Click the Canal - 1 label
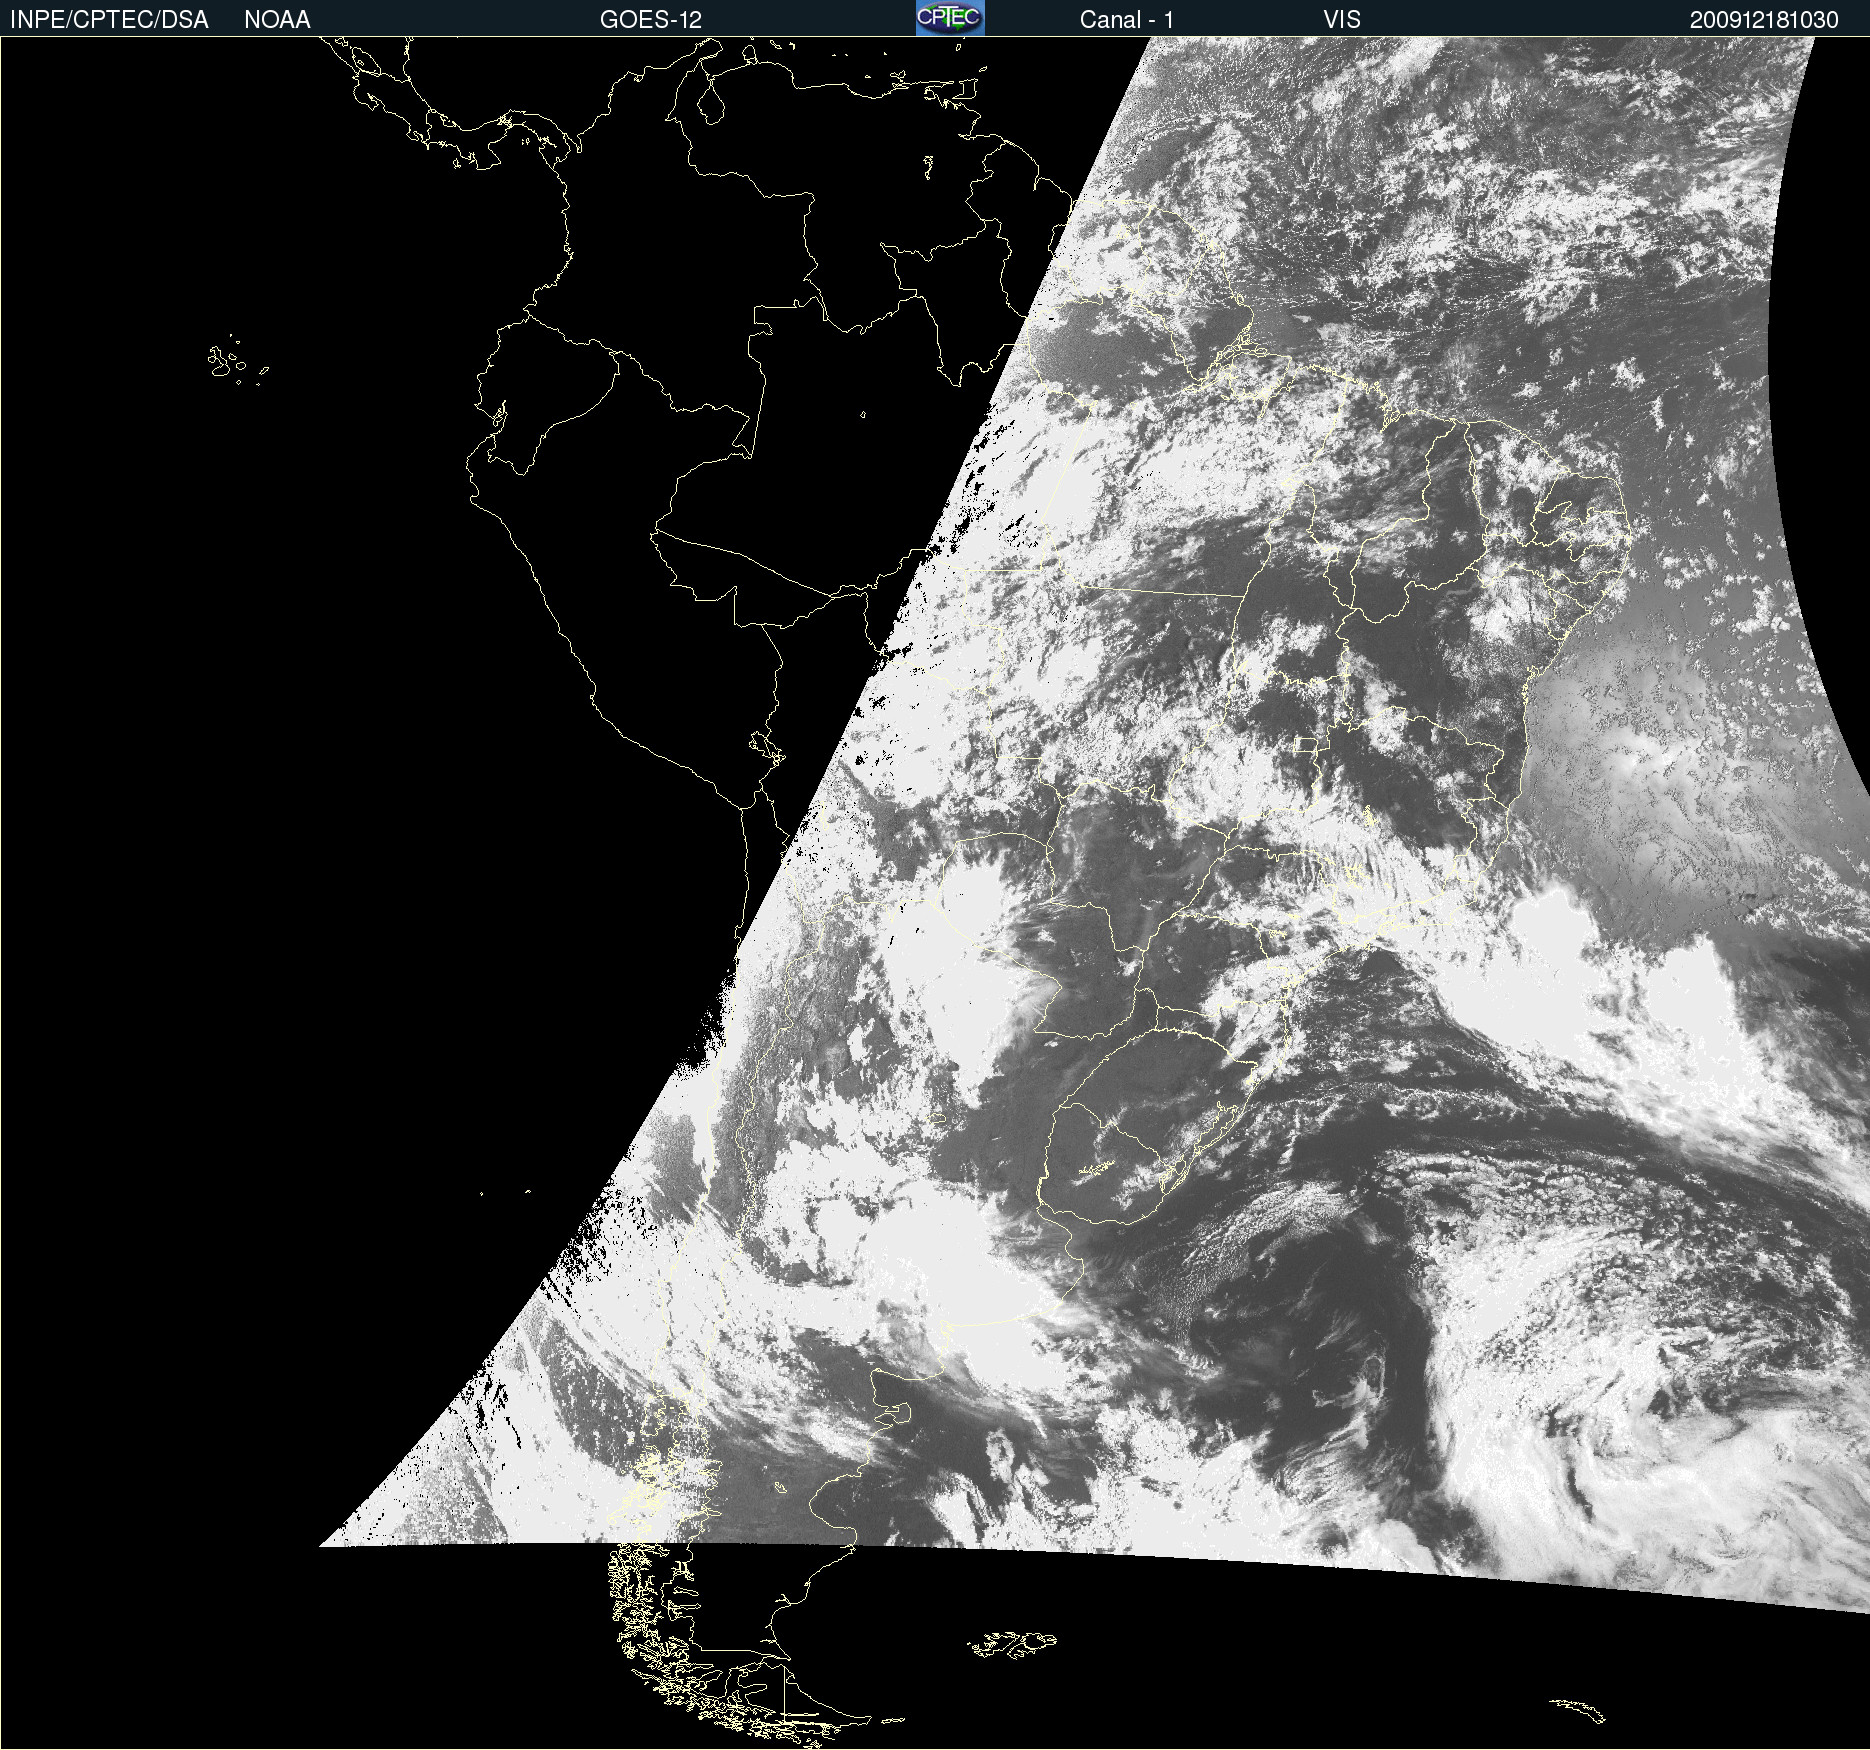Viewport: 1870px width, 1750px height. point(1126,20)
